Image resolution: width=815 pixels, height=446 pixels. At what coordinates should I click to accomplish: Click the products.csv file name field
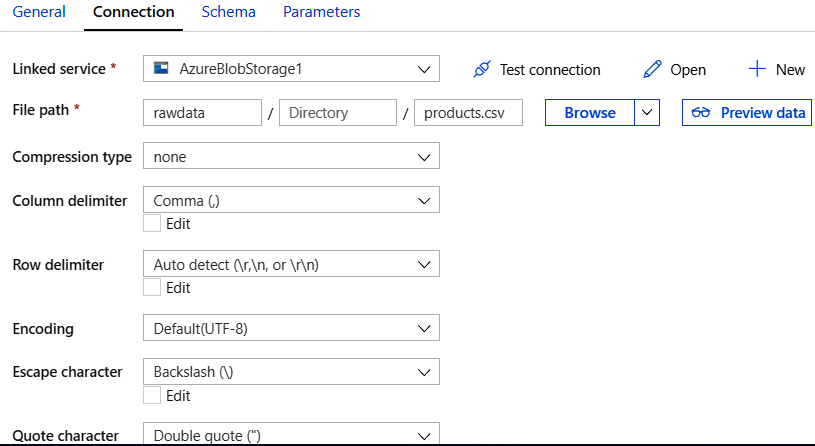tap(468, 113)
